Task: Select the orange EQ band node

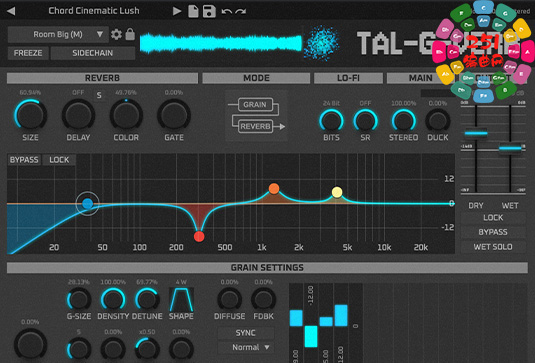Action: [x=274, y=189]
